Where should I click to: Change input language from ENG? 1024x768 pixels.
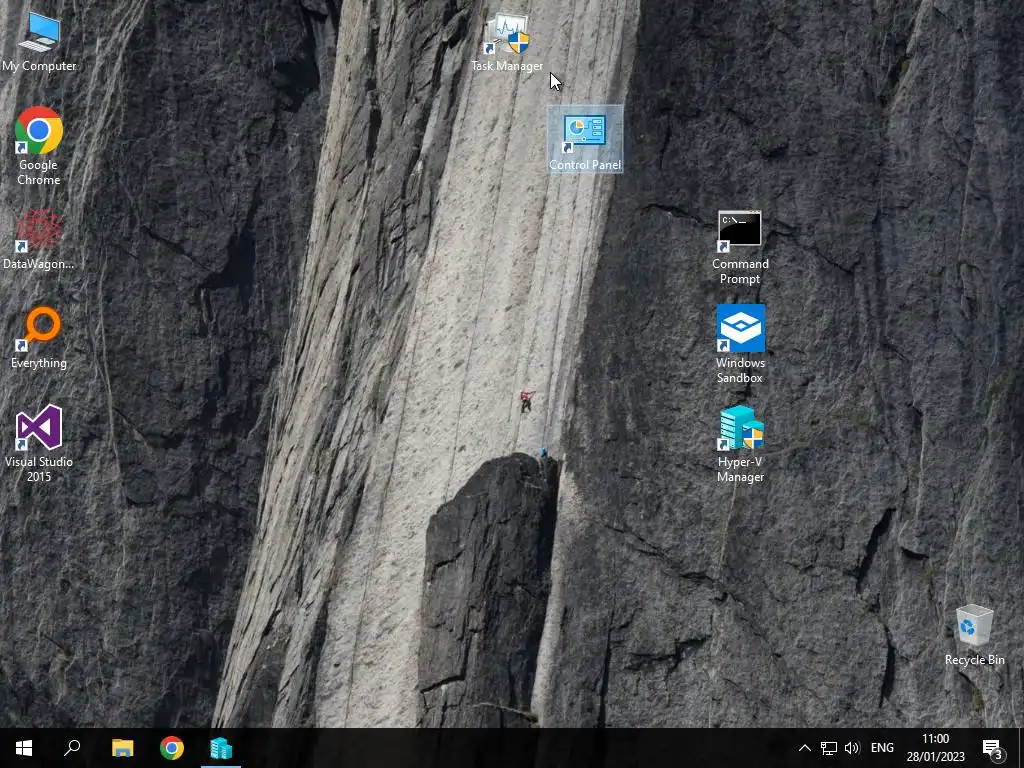(882, 748)
